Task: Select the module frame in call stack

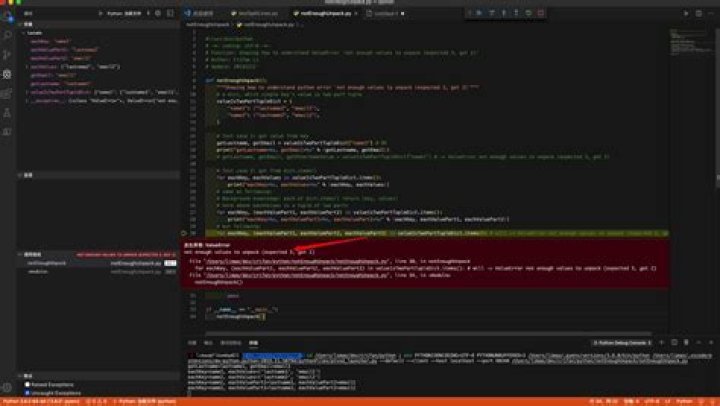Action: pos(98,271)
